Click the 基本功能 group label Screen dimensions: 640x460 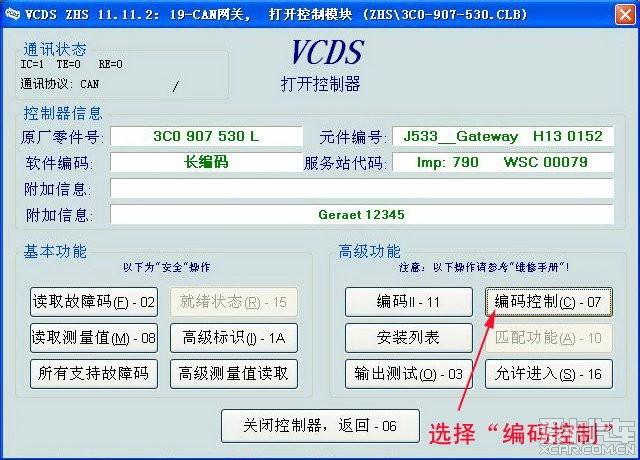55,251
